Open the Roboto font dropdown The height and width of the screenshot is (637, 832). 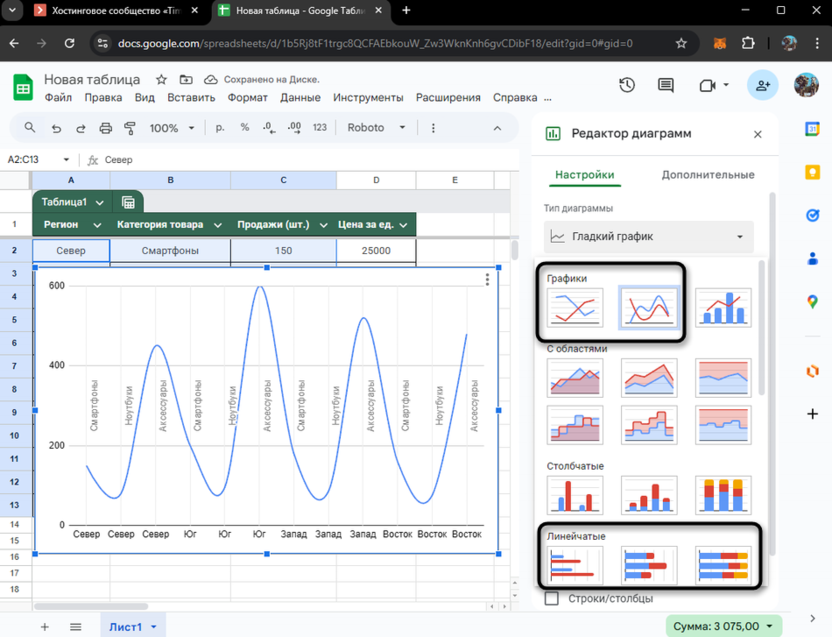coord(376,128)
